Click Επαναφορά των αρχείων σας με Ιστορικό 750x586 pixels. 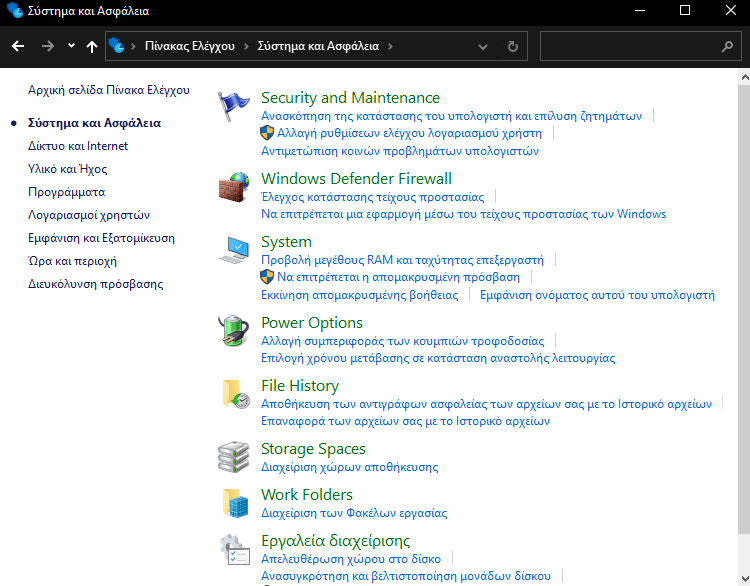pyautogui.click(x=406, y=421)
